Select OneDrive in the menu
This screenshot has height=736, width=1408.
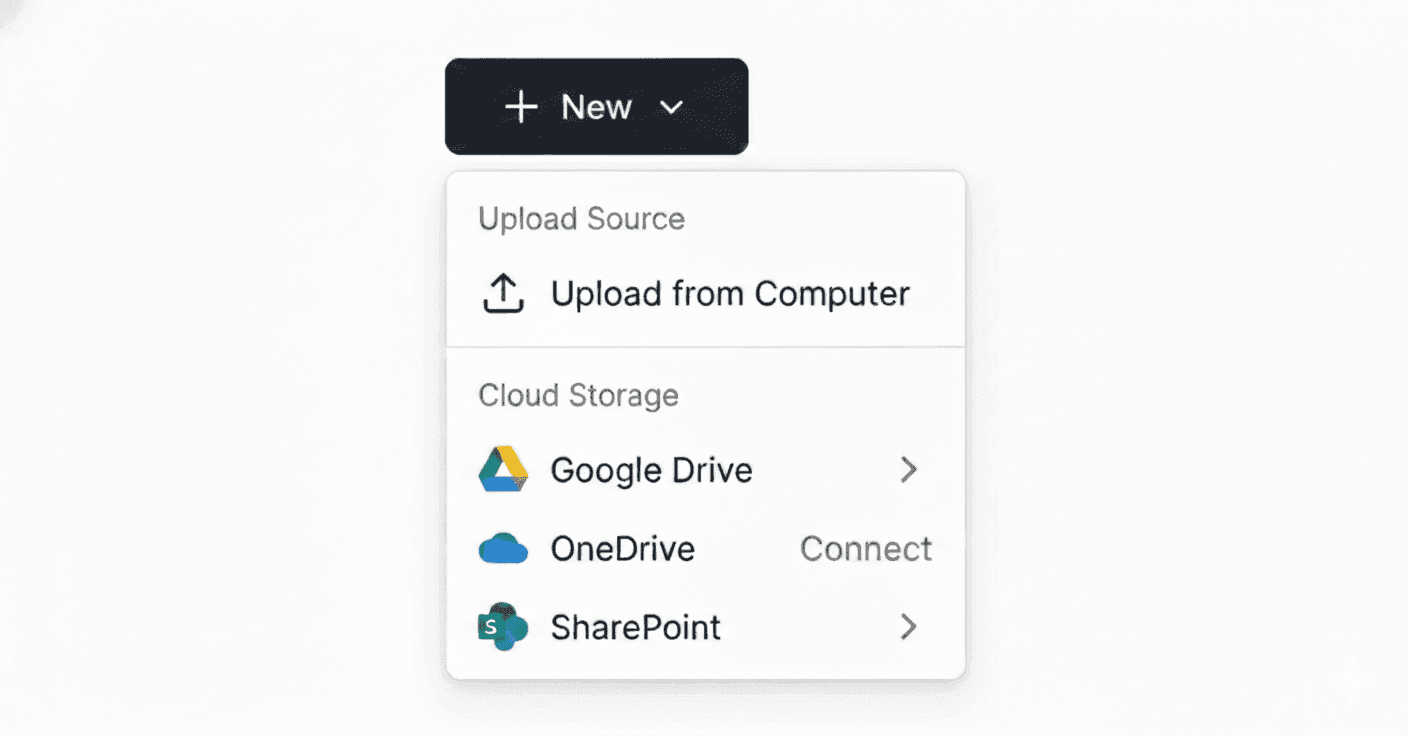pyautogui.click(x=622, y=548)
